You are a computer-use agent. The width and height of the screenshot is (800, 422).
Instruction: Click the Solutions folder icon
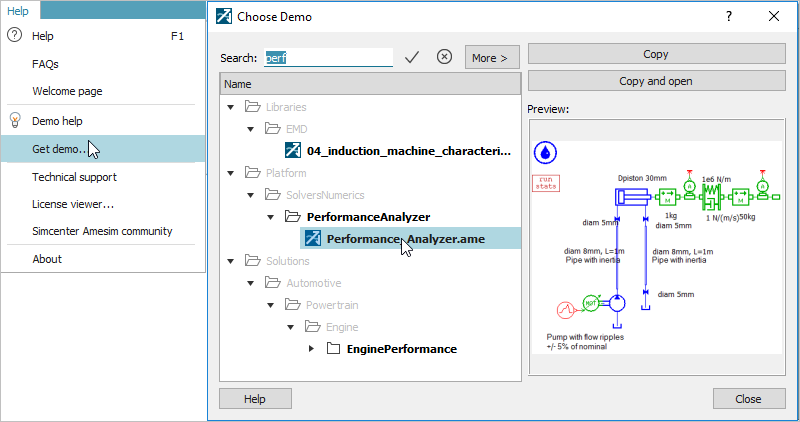pyautogui.click(x=253, y=260)
